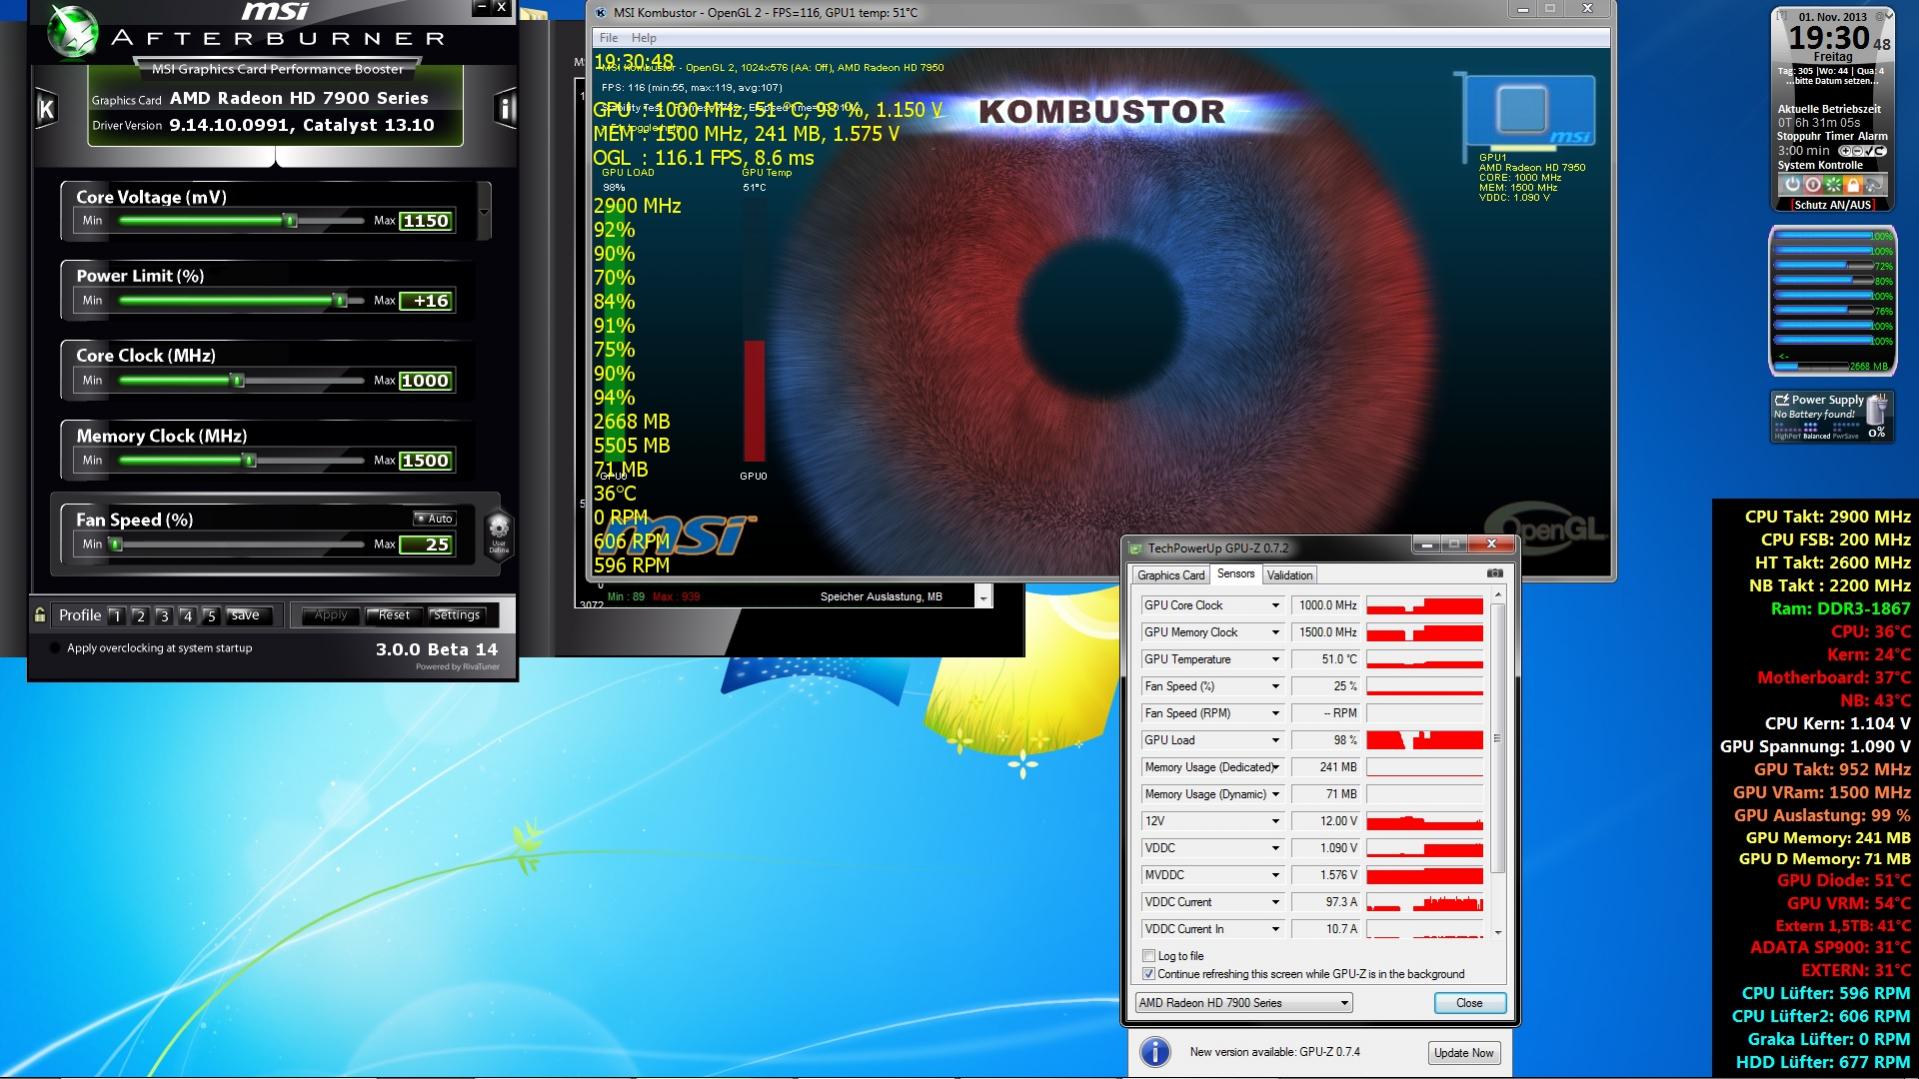1919x1079 pixels.
Task: Load Afterburner profile 3
Action: click(x=163, y=616)
